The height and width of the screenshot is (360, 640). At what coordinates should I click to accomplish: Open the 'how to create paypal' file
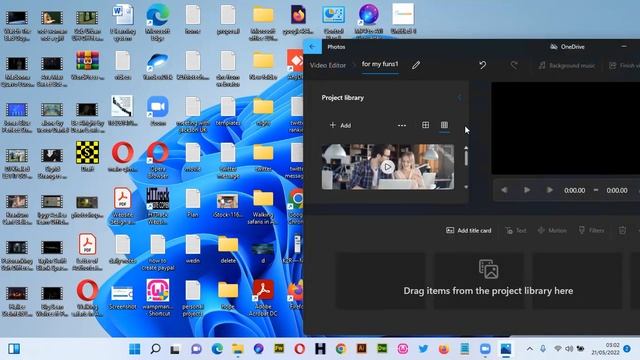pyautogui.click(x=158, y=252)
